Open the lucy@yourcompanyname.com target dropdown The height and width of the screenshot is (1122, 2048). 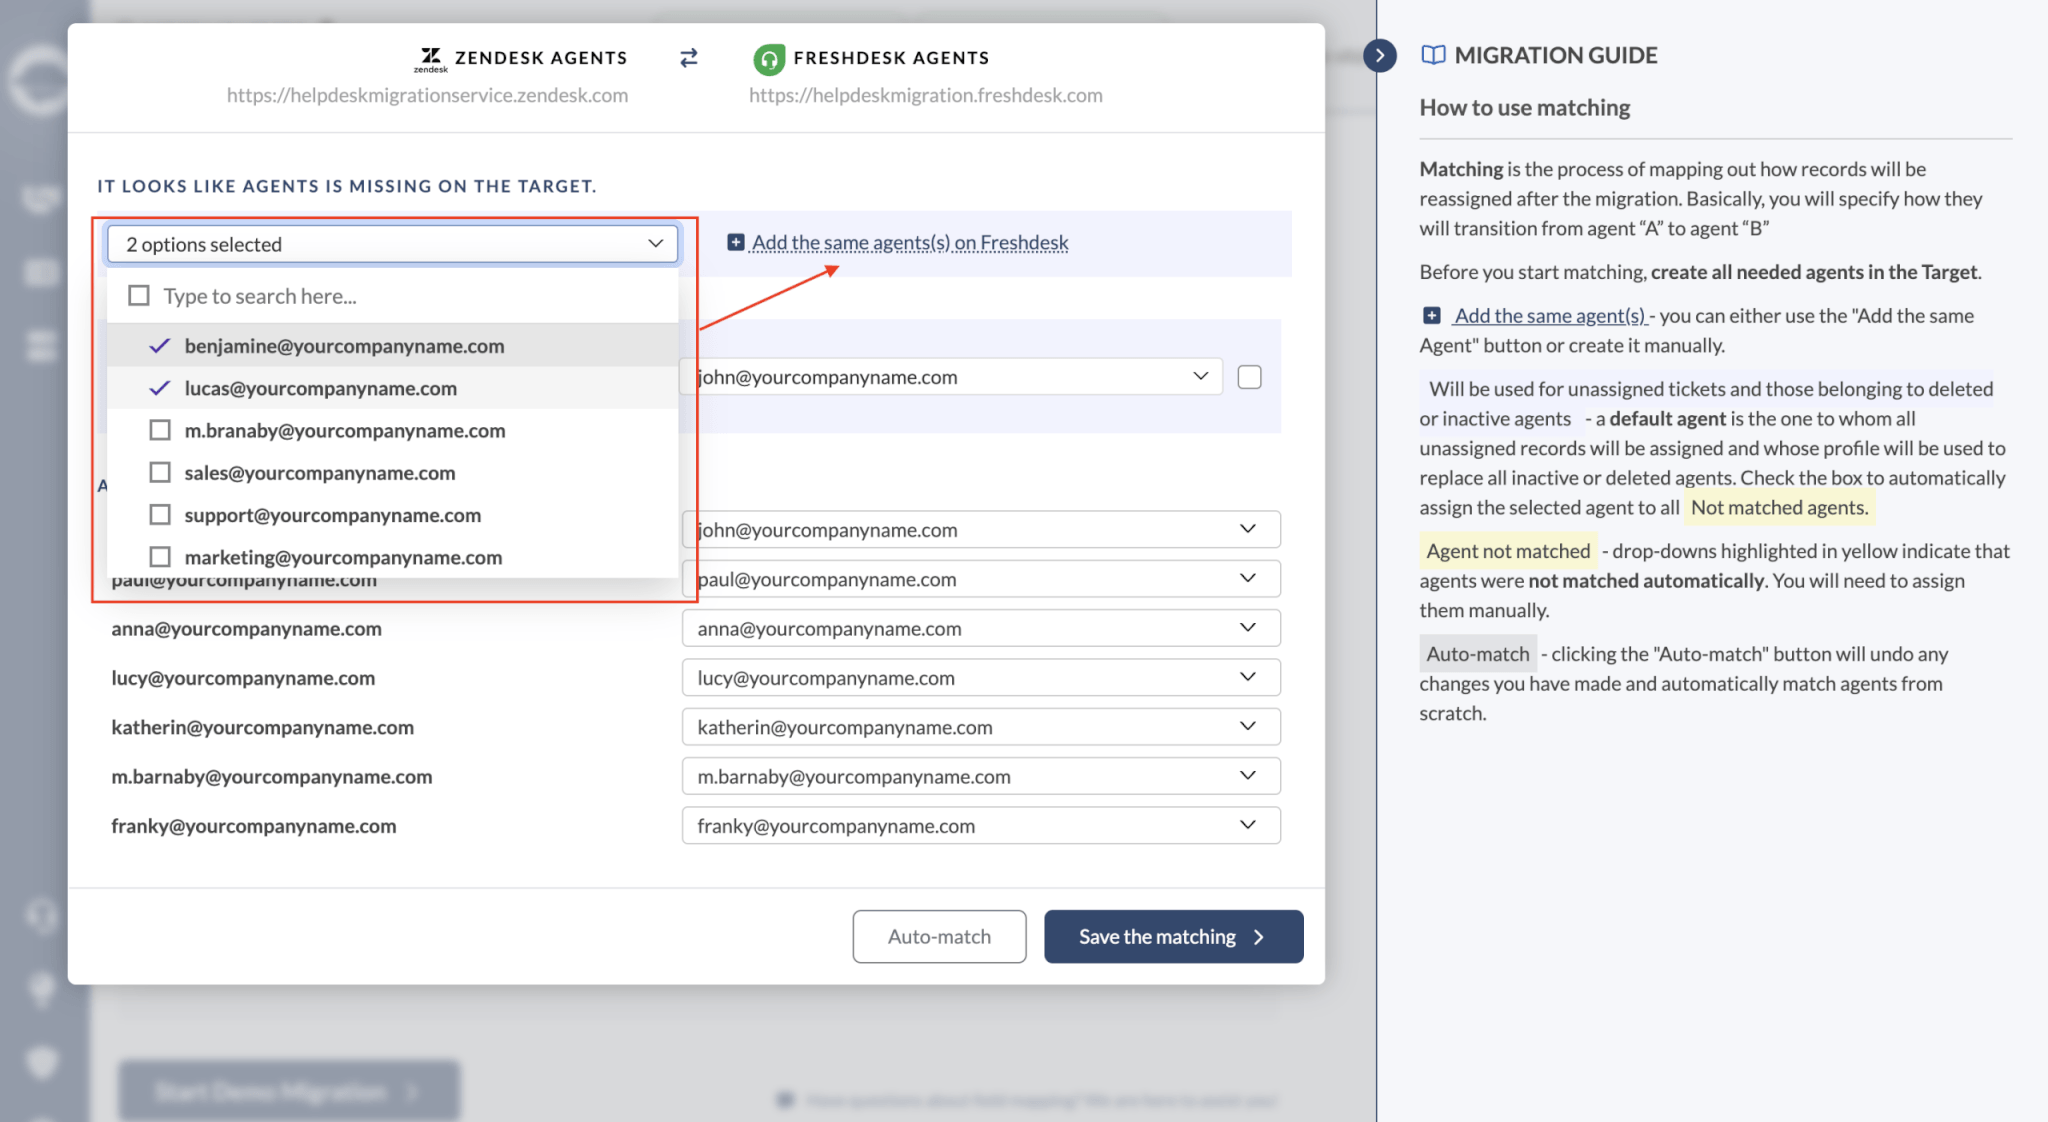981,677
